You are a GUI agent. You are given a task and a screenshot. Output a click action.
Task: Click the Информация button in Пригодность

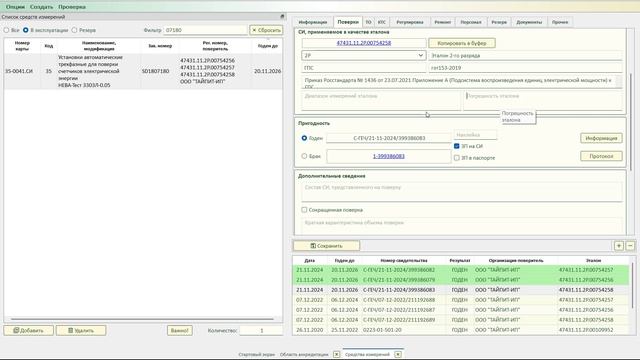(601, 138)
